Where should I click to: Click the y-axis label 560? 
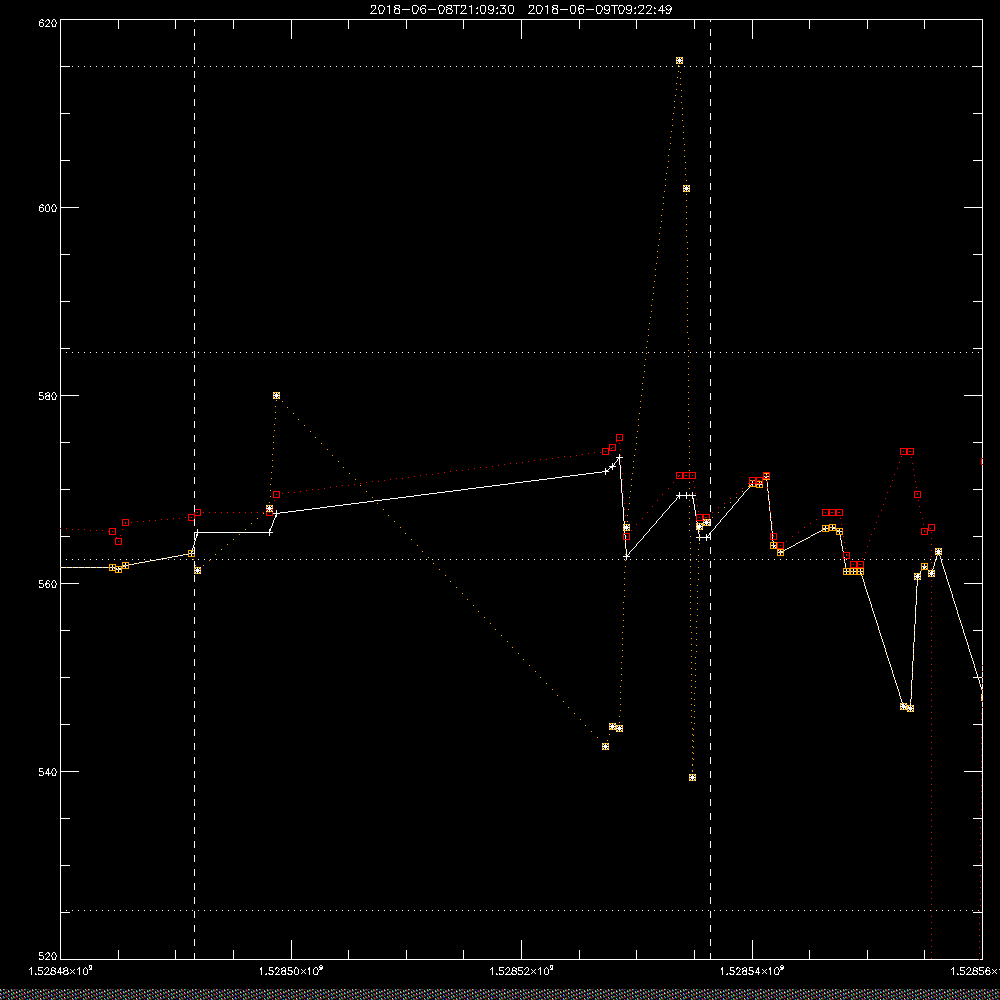48,584
